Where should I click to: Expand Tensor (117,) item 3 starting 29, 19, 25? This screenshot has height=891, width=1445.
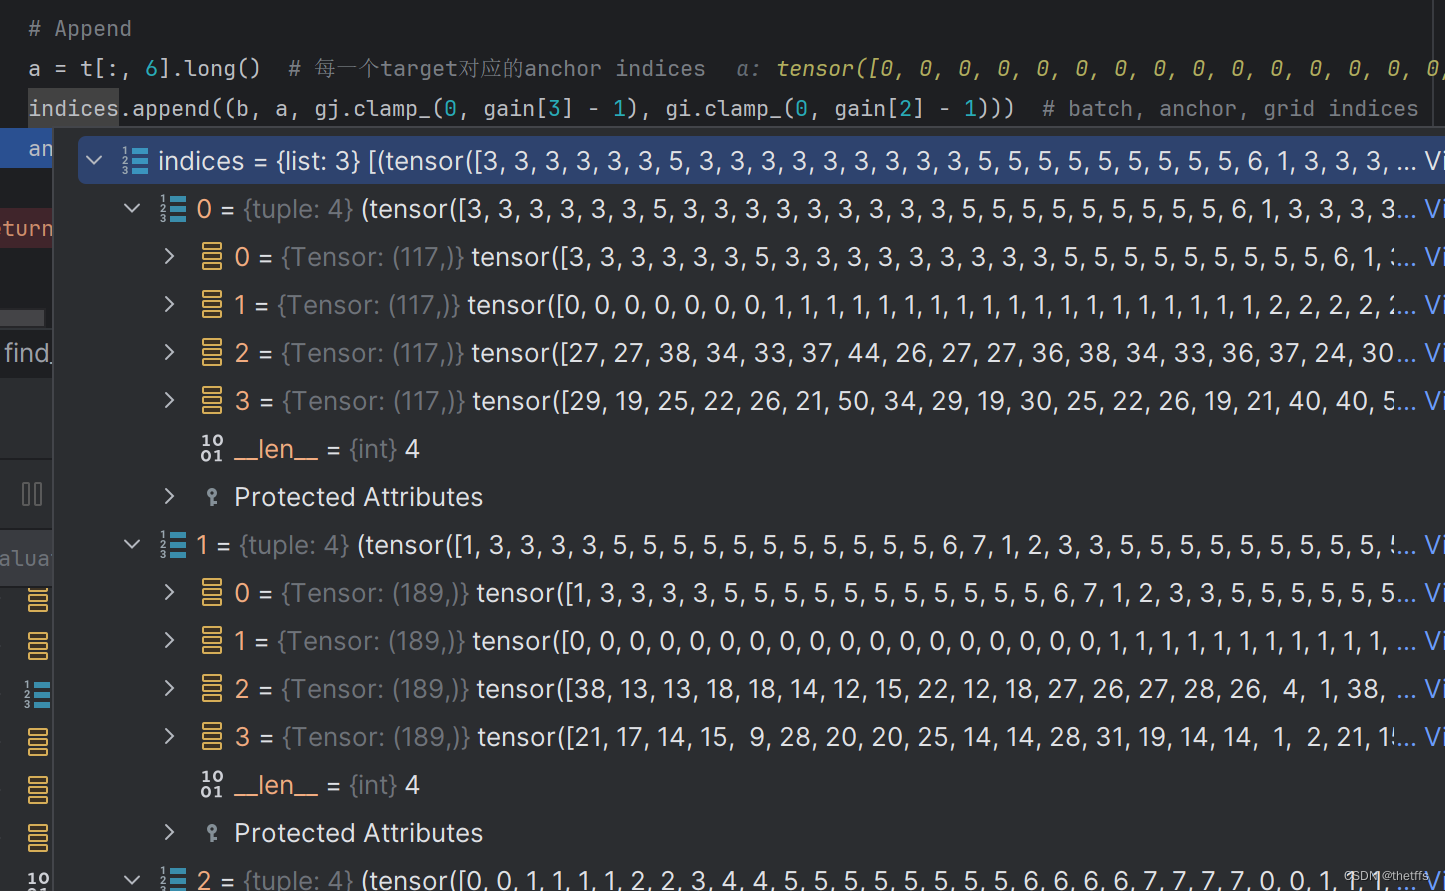click(170, 400)
